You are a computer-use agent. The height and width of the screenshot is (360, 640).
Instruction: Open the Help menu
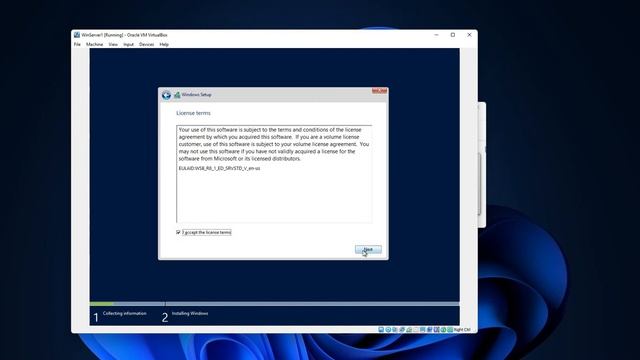point(164,44)
